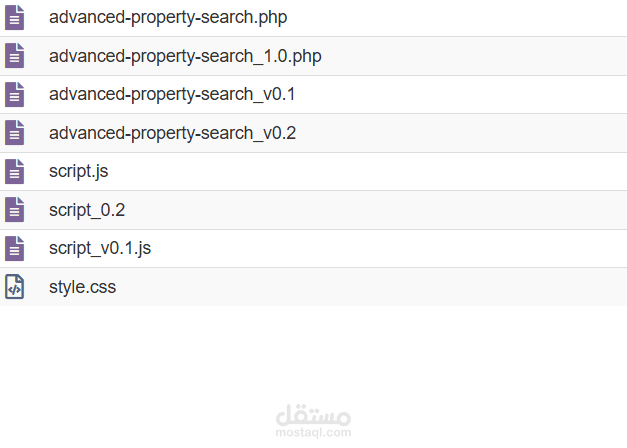
Task: Click empty area of the script_0.2 row
Action: click(360, 210)
